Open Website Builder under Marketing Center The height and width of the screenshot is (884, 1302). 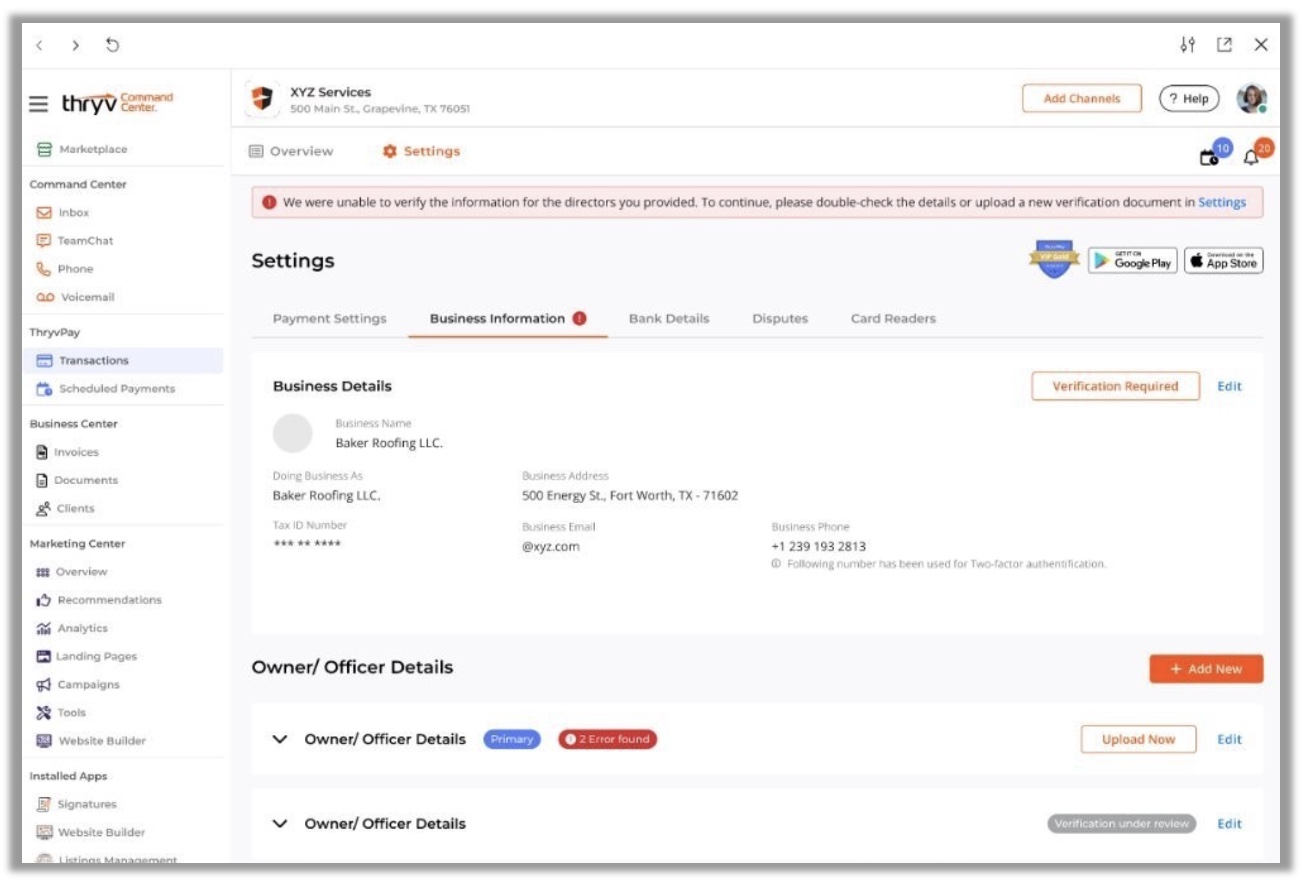coord(90,741)
